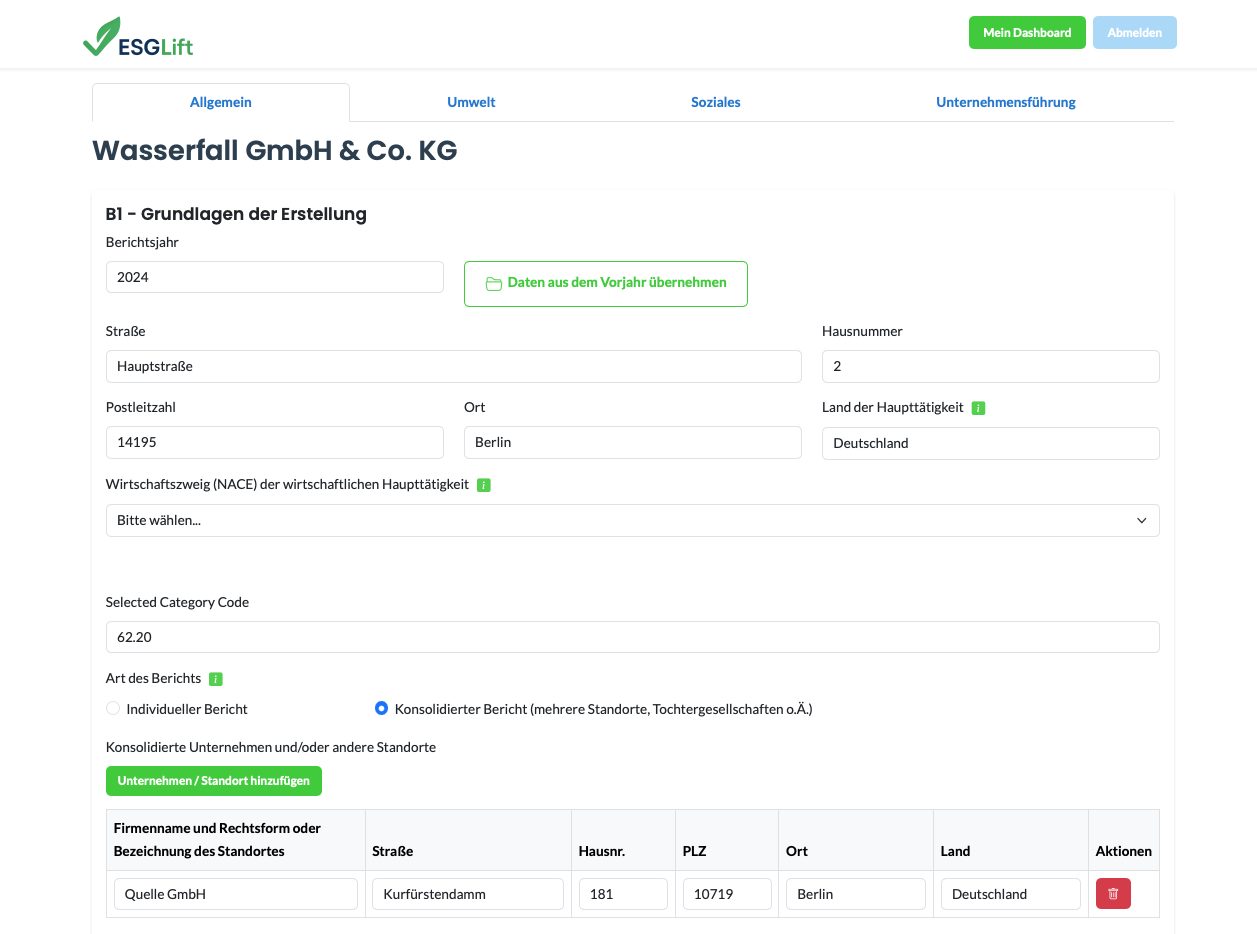
Task: Click info icon next to Land der Haupttätigkeit
Action: coord(978,408)
